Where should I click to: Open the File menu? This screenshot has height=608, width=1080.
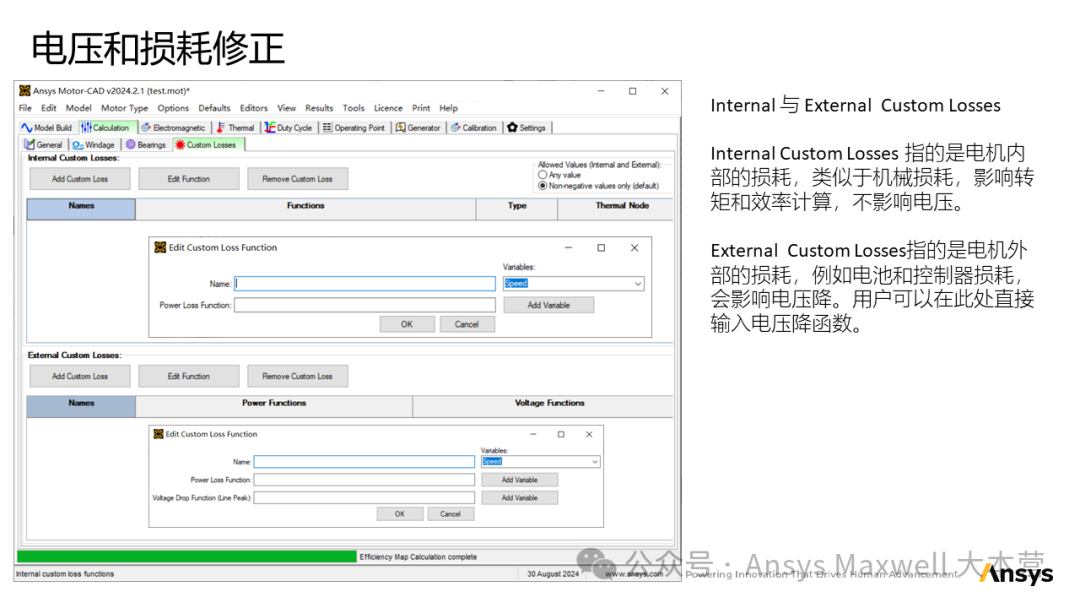(25, 108)
